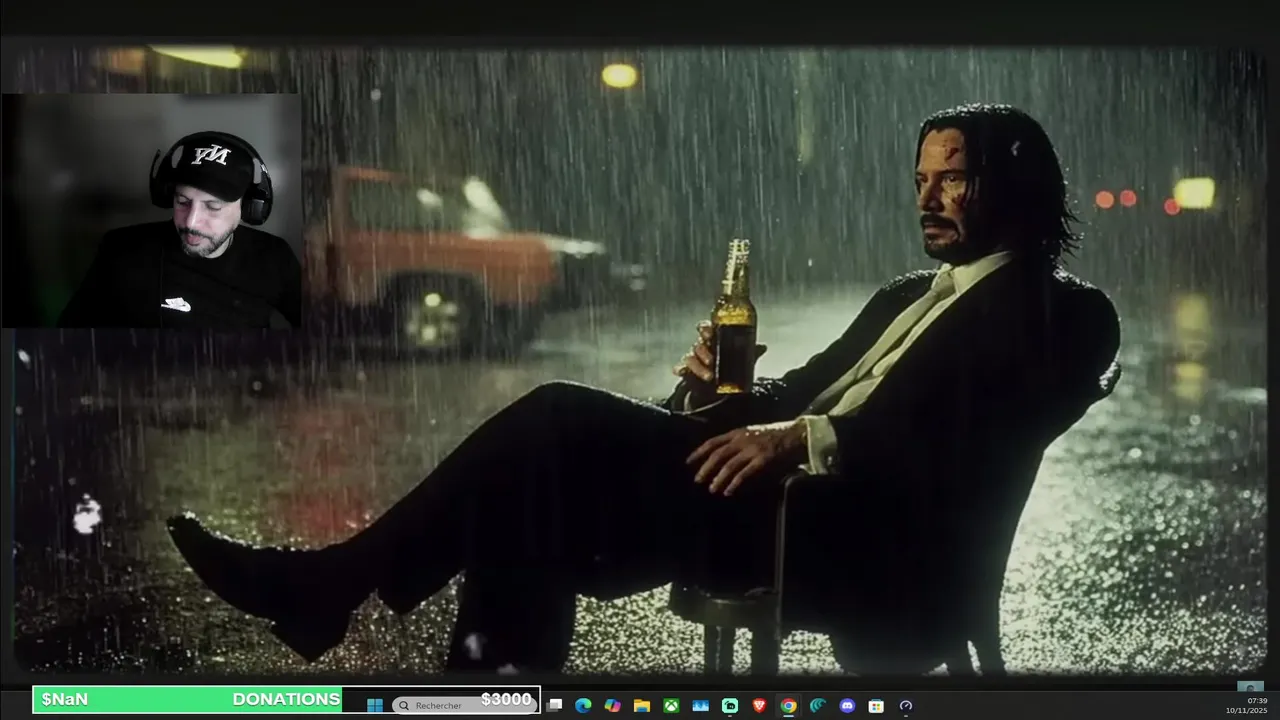Screen dimensions: 1280x720
Task: Launch Brave browser from taskbar
Action: pyautogui.click(x=759, y=705)
